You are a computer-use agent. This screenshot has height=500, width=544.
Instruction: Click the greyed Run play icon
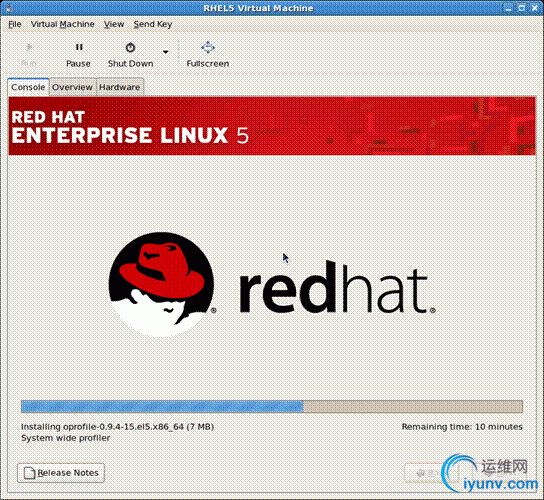[x=29, y=47]
